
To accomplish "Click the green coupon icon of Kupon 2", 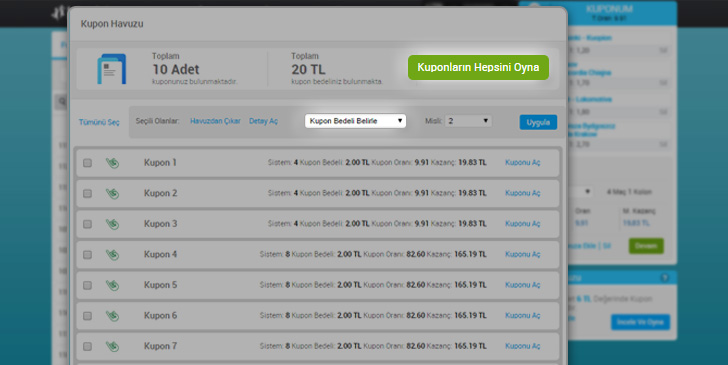I will pyautogui.click(x=112, y=194).
